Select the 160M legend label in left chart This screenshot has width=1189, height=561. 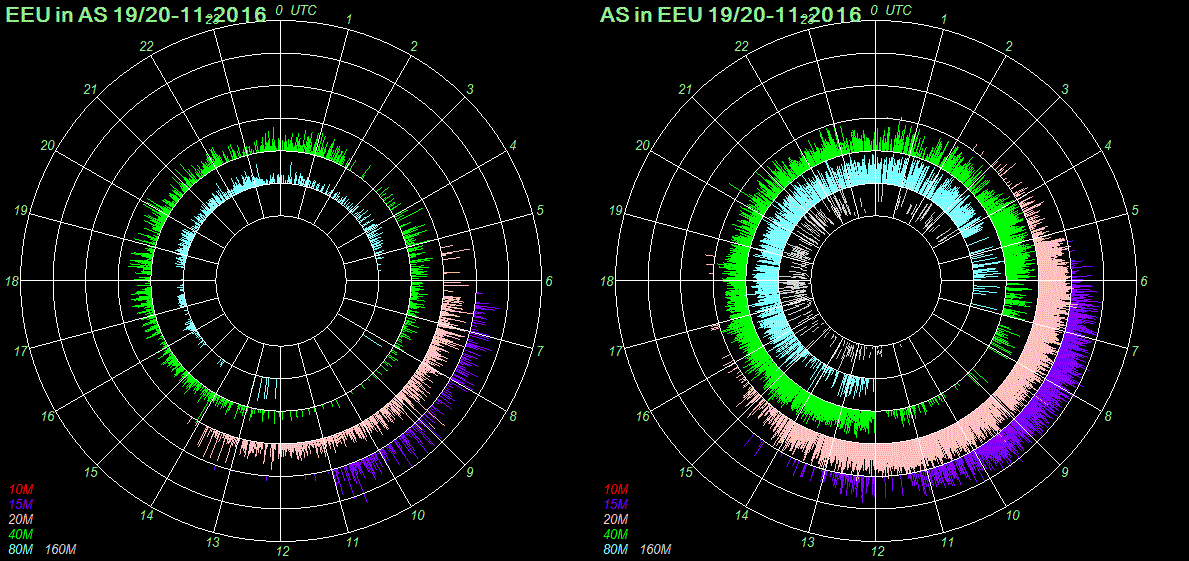pos(60,550)
